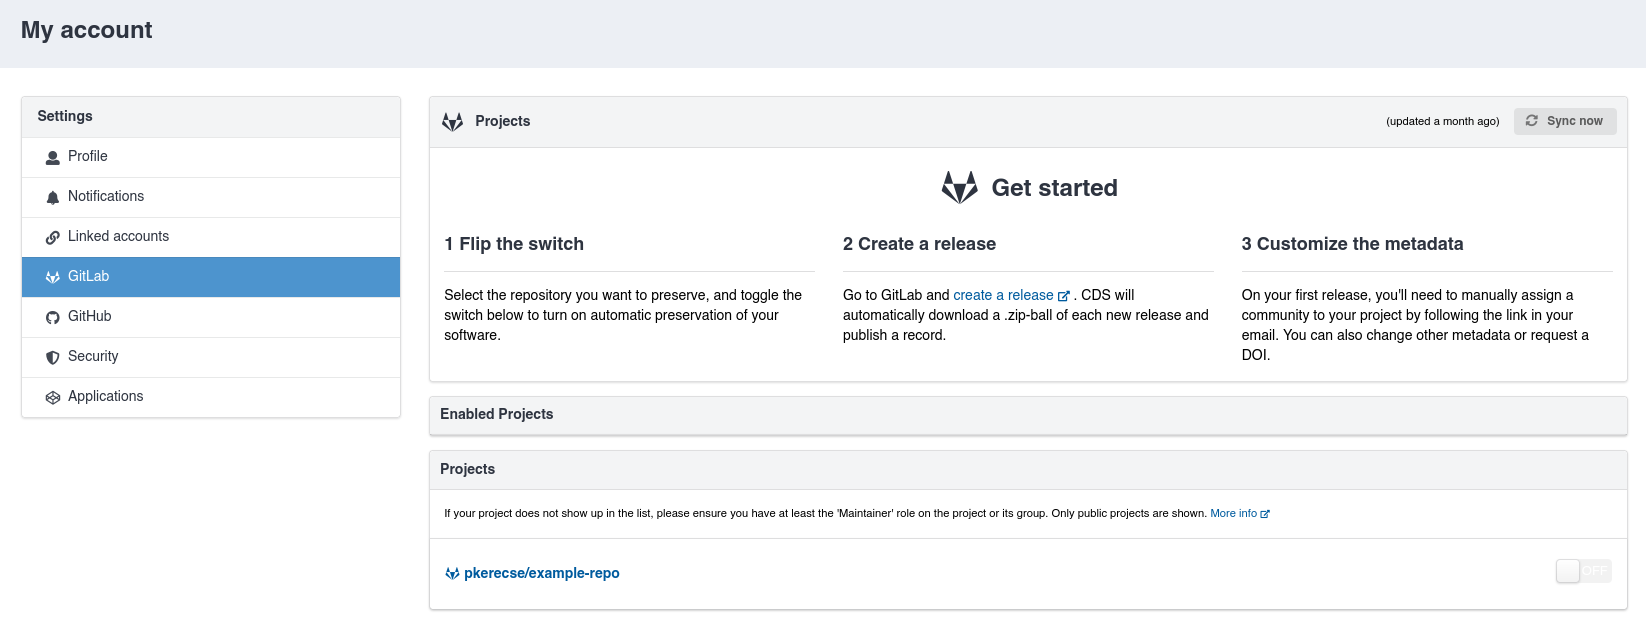Screen dimensions: 1646x630
Task: Click the GitLab fox icon in sidebar
Action: (53, 278)
